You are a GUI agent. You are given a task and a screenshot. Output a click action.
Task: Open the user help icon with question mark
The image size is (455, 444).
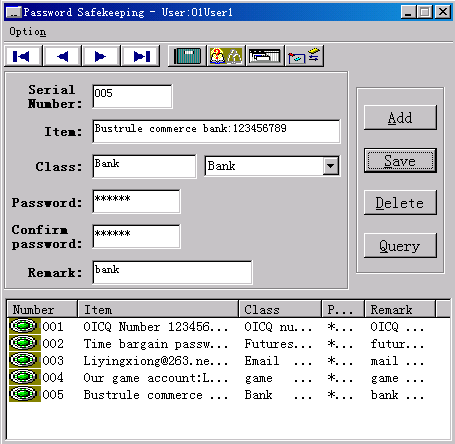[x=226, y=56]
